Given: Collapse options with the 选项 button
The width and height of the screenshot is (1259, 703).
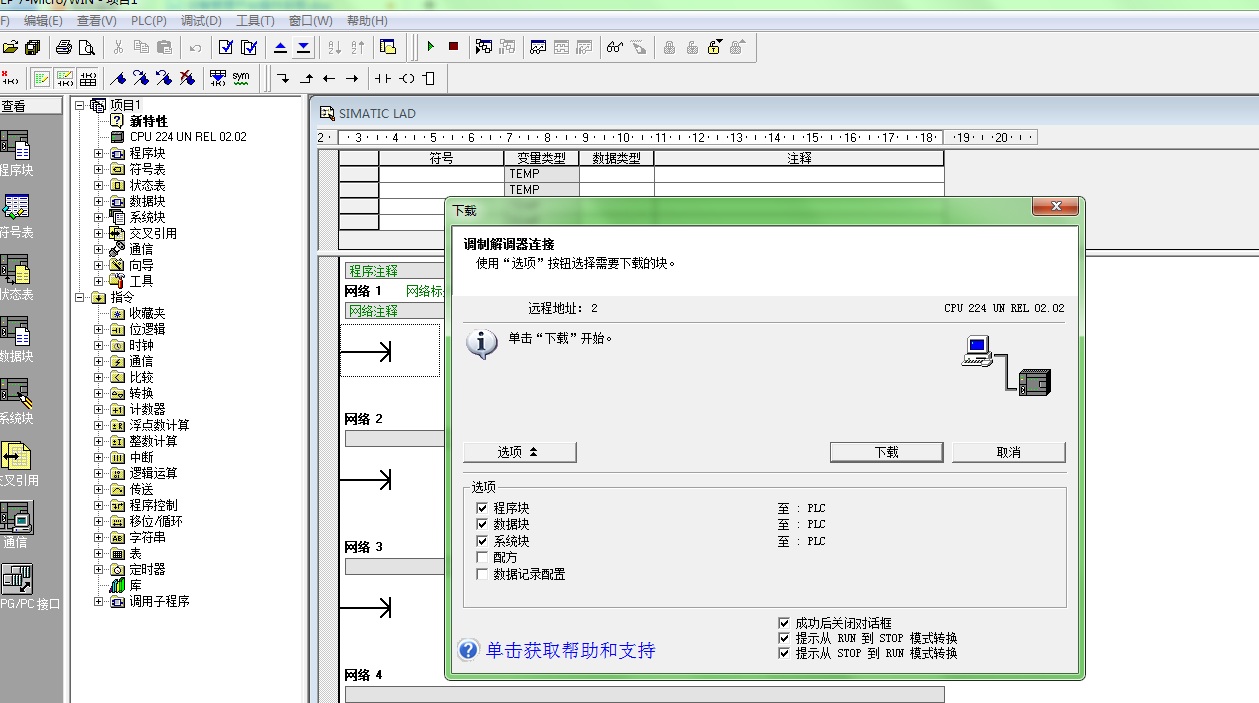Looking at the screenshot, I should pos(520,452).
